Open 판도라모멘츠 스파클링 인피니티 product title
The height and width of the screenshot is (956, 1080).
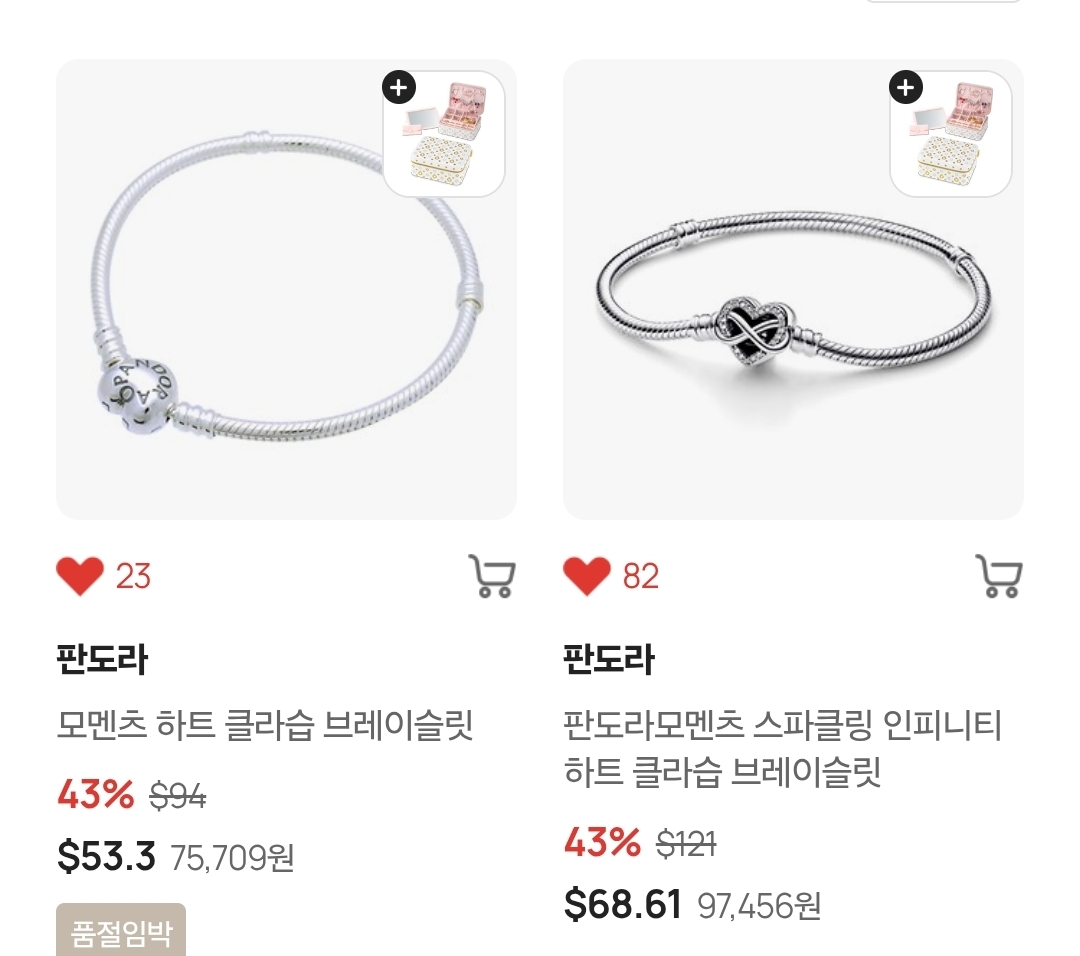pyautogui.click(x=782, y=748)
